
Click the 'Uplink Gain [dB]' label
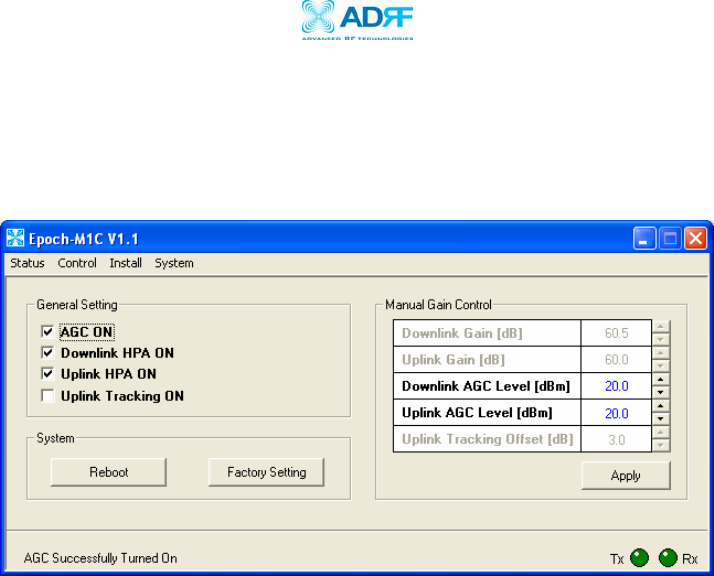click(453, 360)
